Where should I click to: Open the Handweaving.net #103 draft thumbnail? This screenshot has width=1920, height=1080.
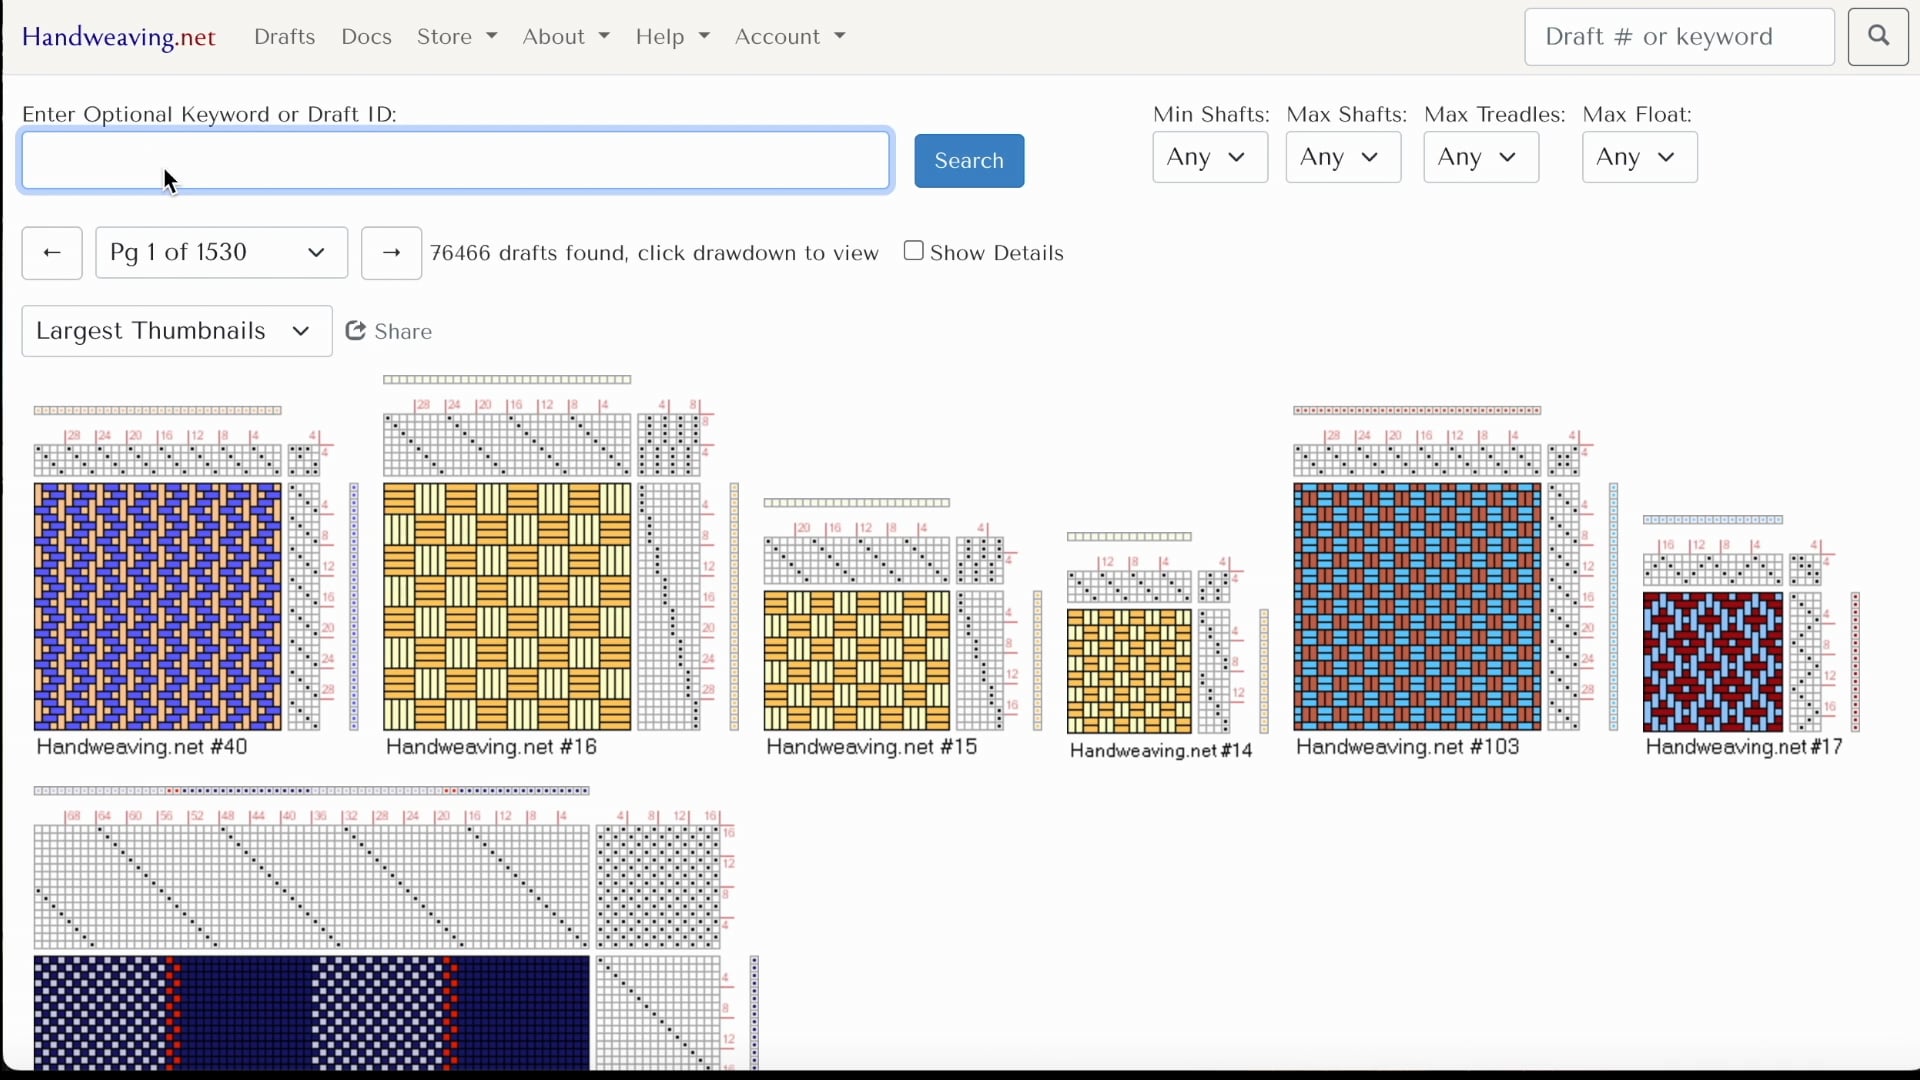pyautogui.click(x=1415, y=605)
